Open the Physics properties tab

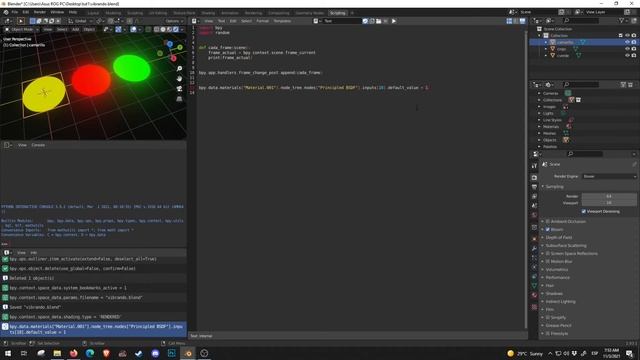[x=534, y=267]
